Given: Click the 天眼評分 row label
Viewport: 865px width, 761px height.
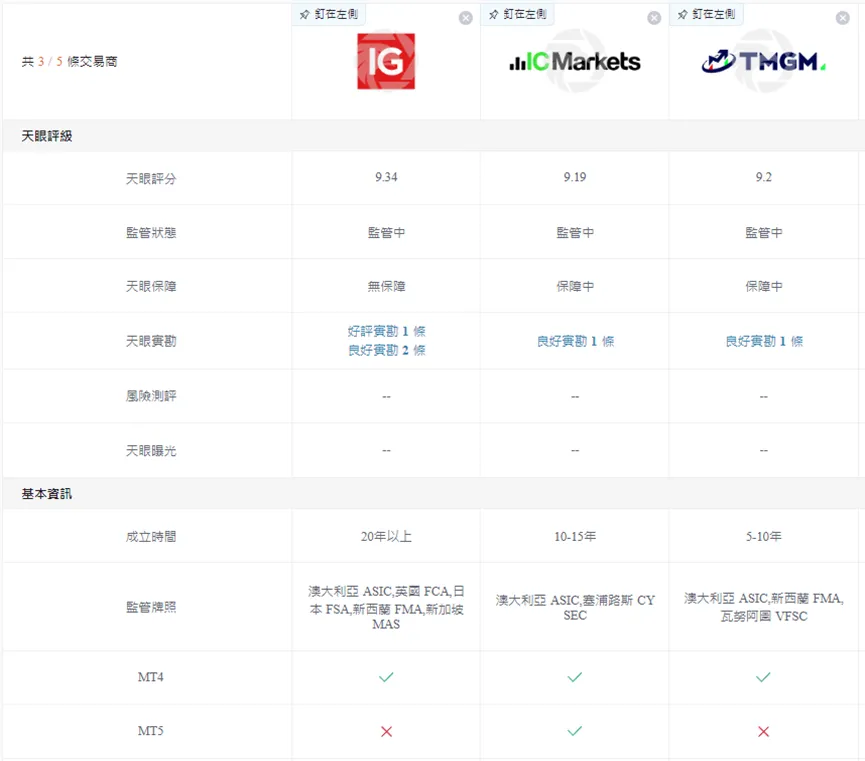Looking at the screenshot, I should pos(151,178).
